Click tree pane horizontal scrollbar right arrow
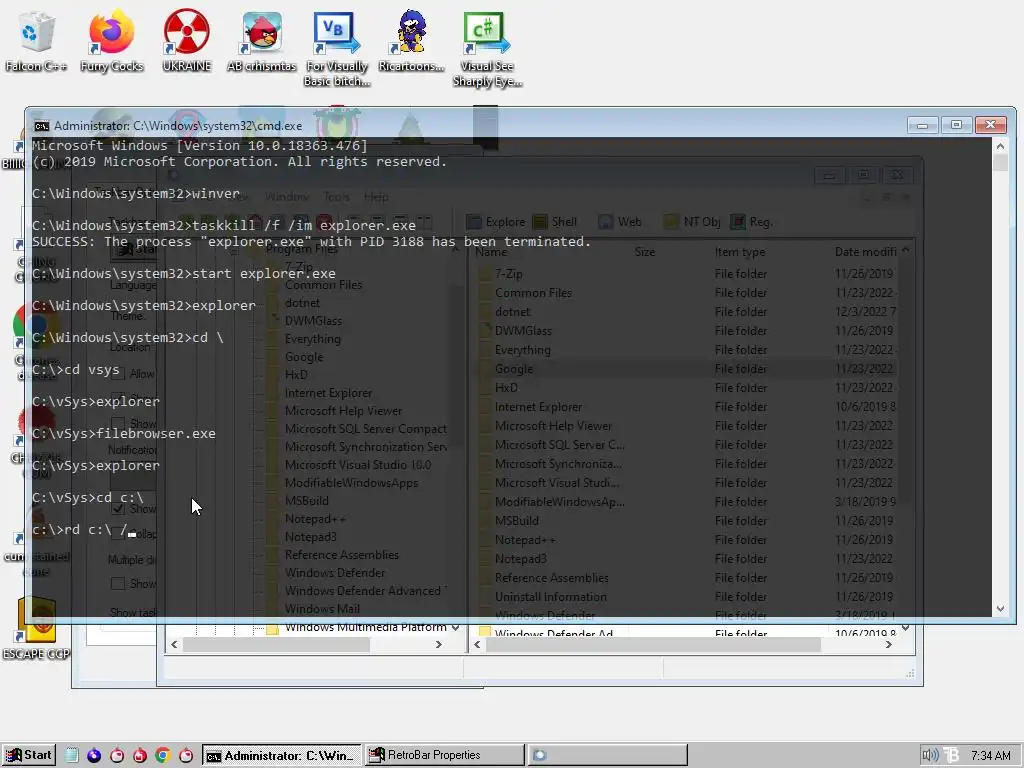This screenshot has width=1024, height=768. pos(439,645)
